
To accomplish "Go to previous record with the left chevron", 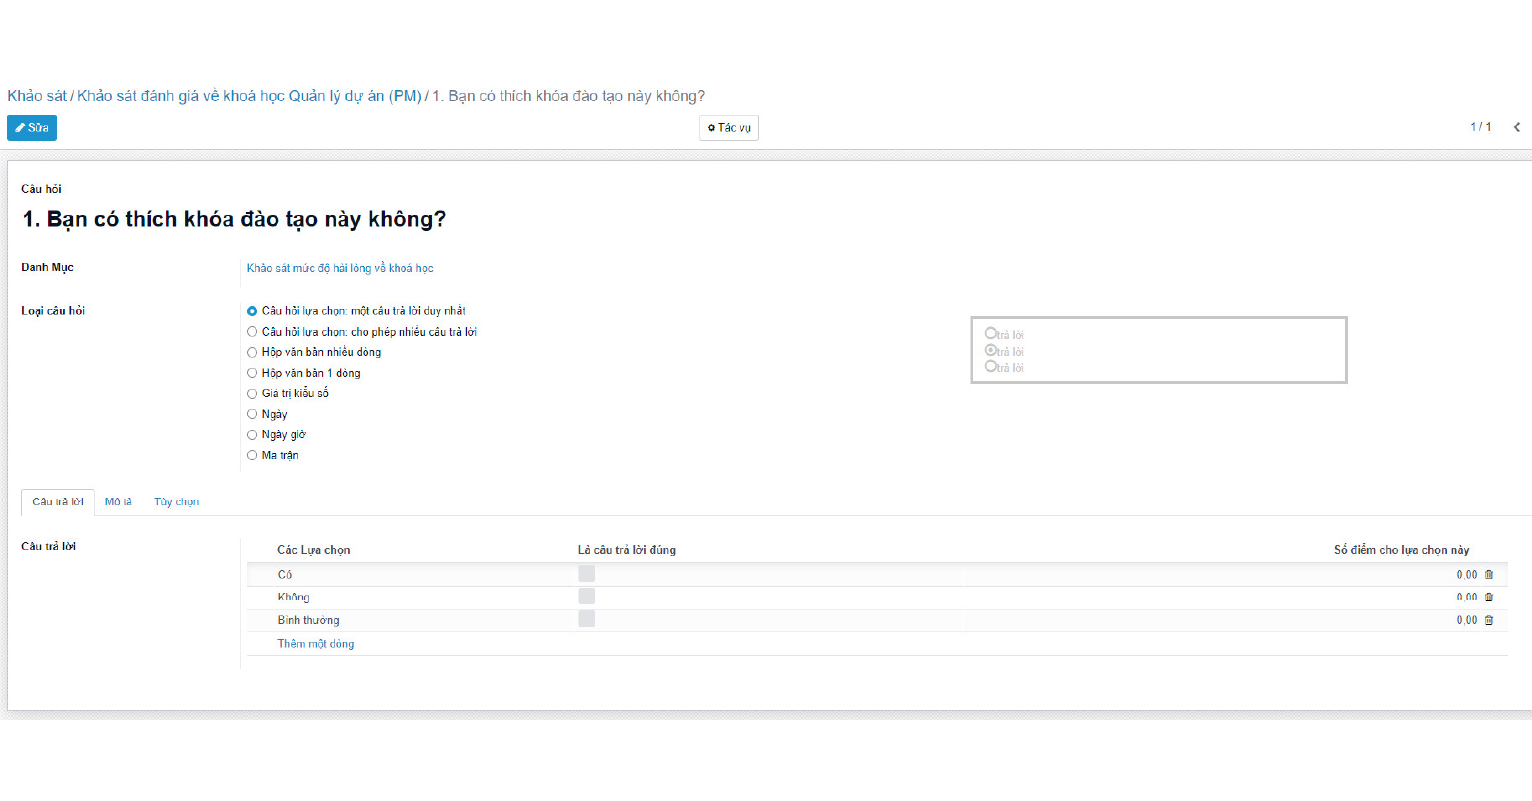I will pos(1517,127).
